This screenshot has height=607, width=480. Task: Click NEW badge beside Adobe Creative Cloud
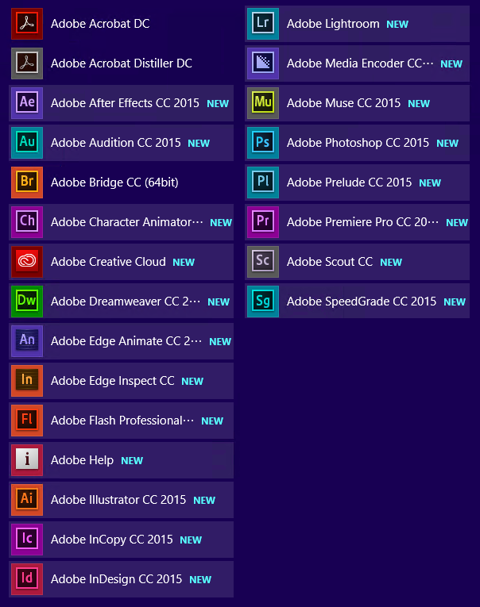[x=183, y=262]
